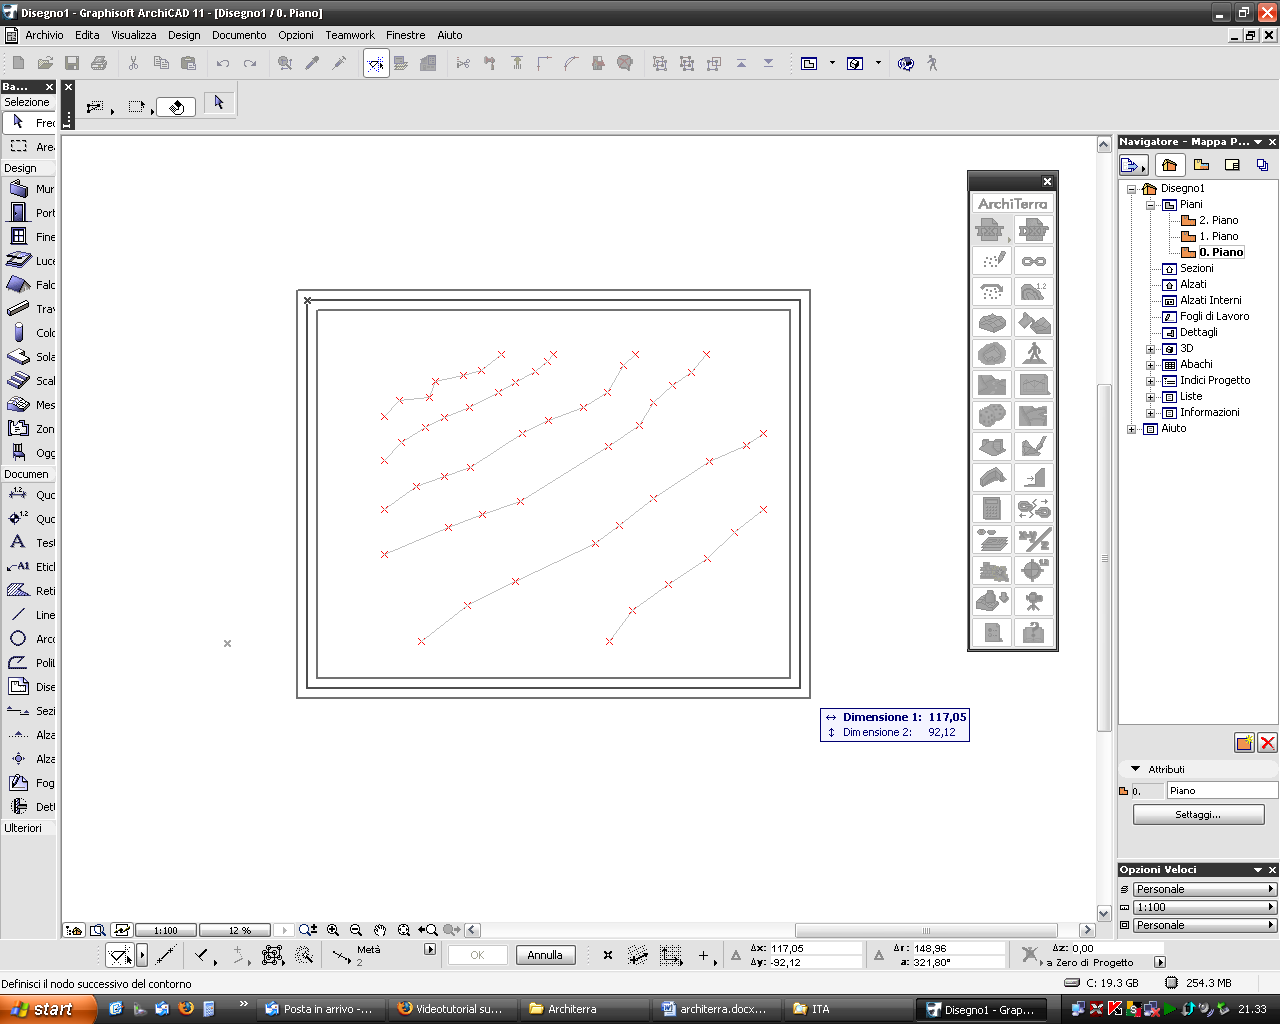This screenshot has height=1024, width=1280.
Task: Click the zoom in magnifier icon
Action: 333,930
